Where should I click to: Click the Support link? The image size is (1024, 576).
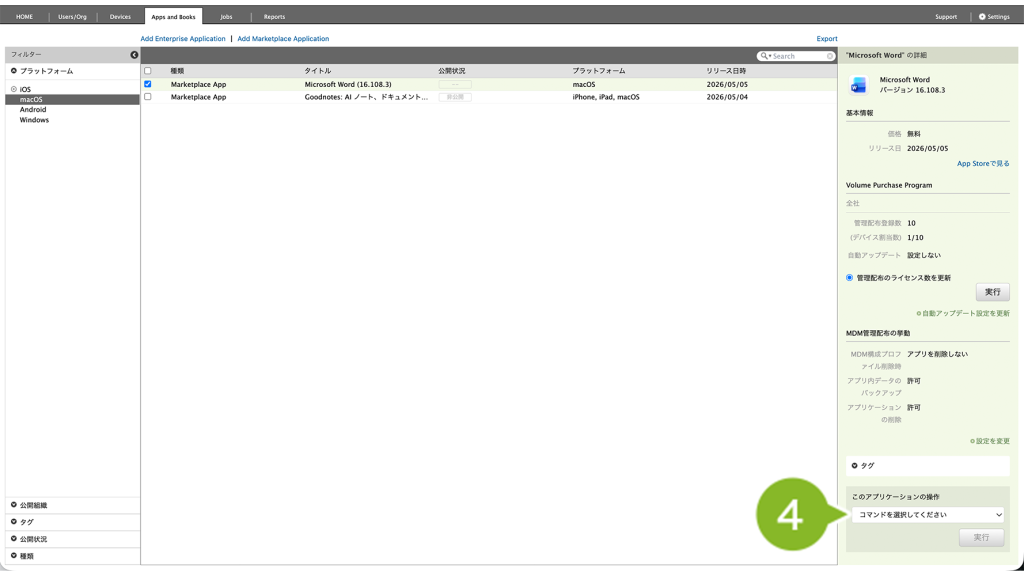[946, 17]
